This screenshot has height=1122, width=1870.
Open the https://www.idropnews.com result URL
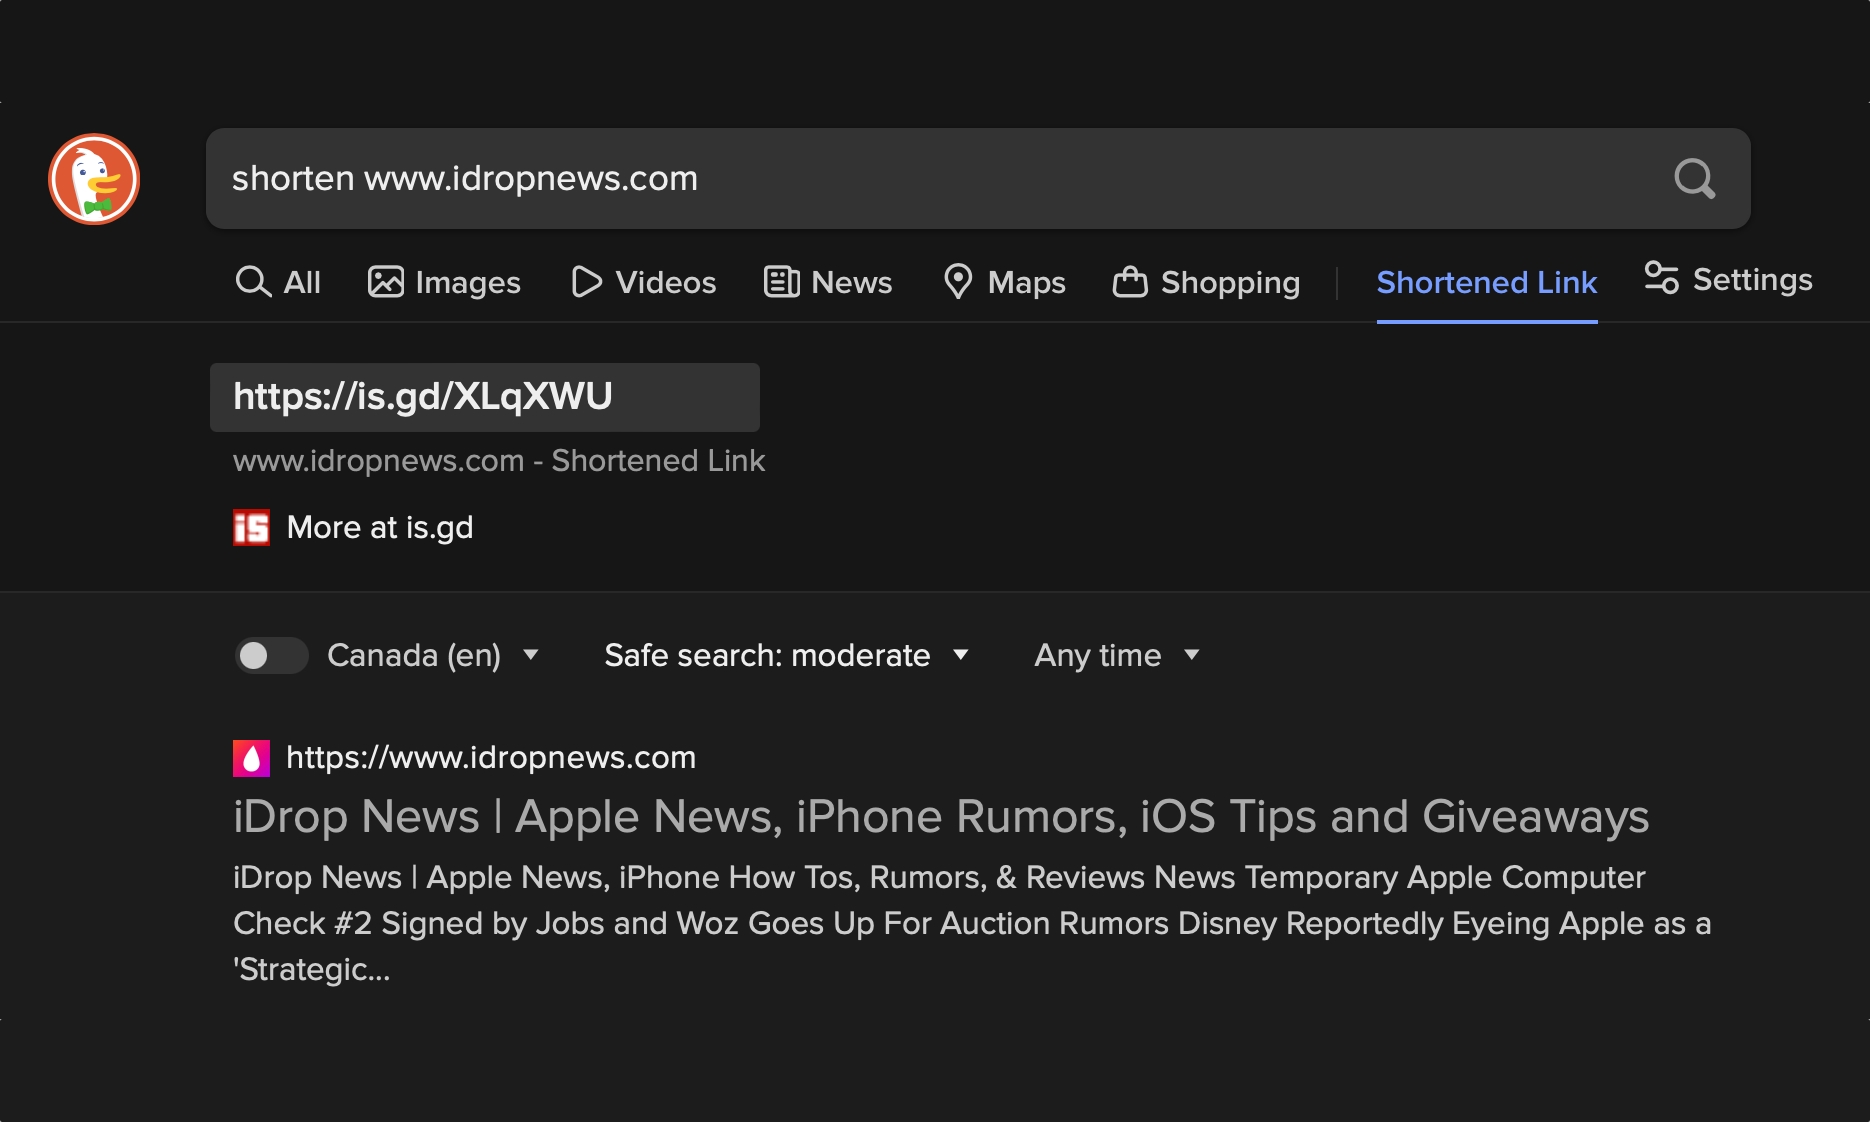[491, 757]
